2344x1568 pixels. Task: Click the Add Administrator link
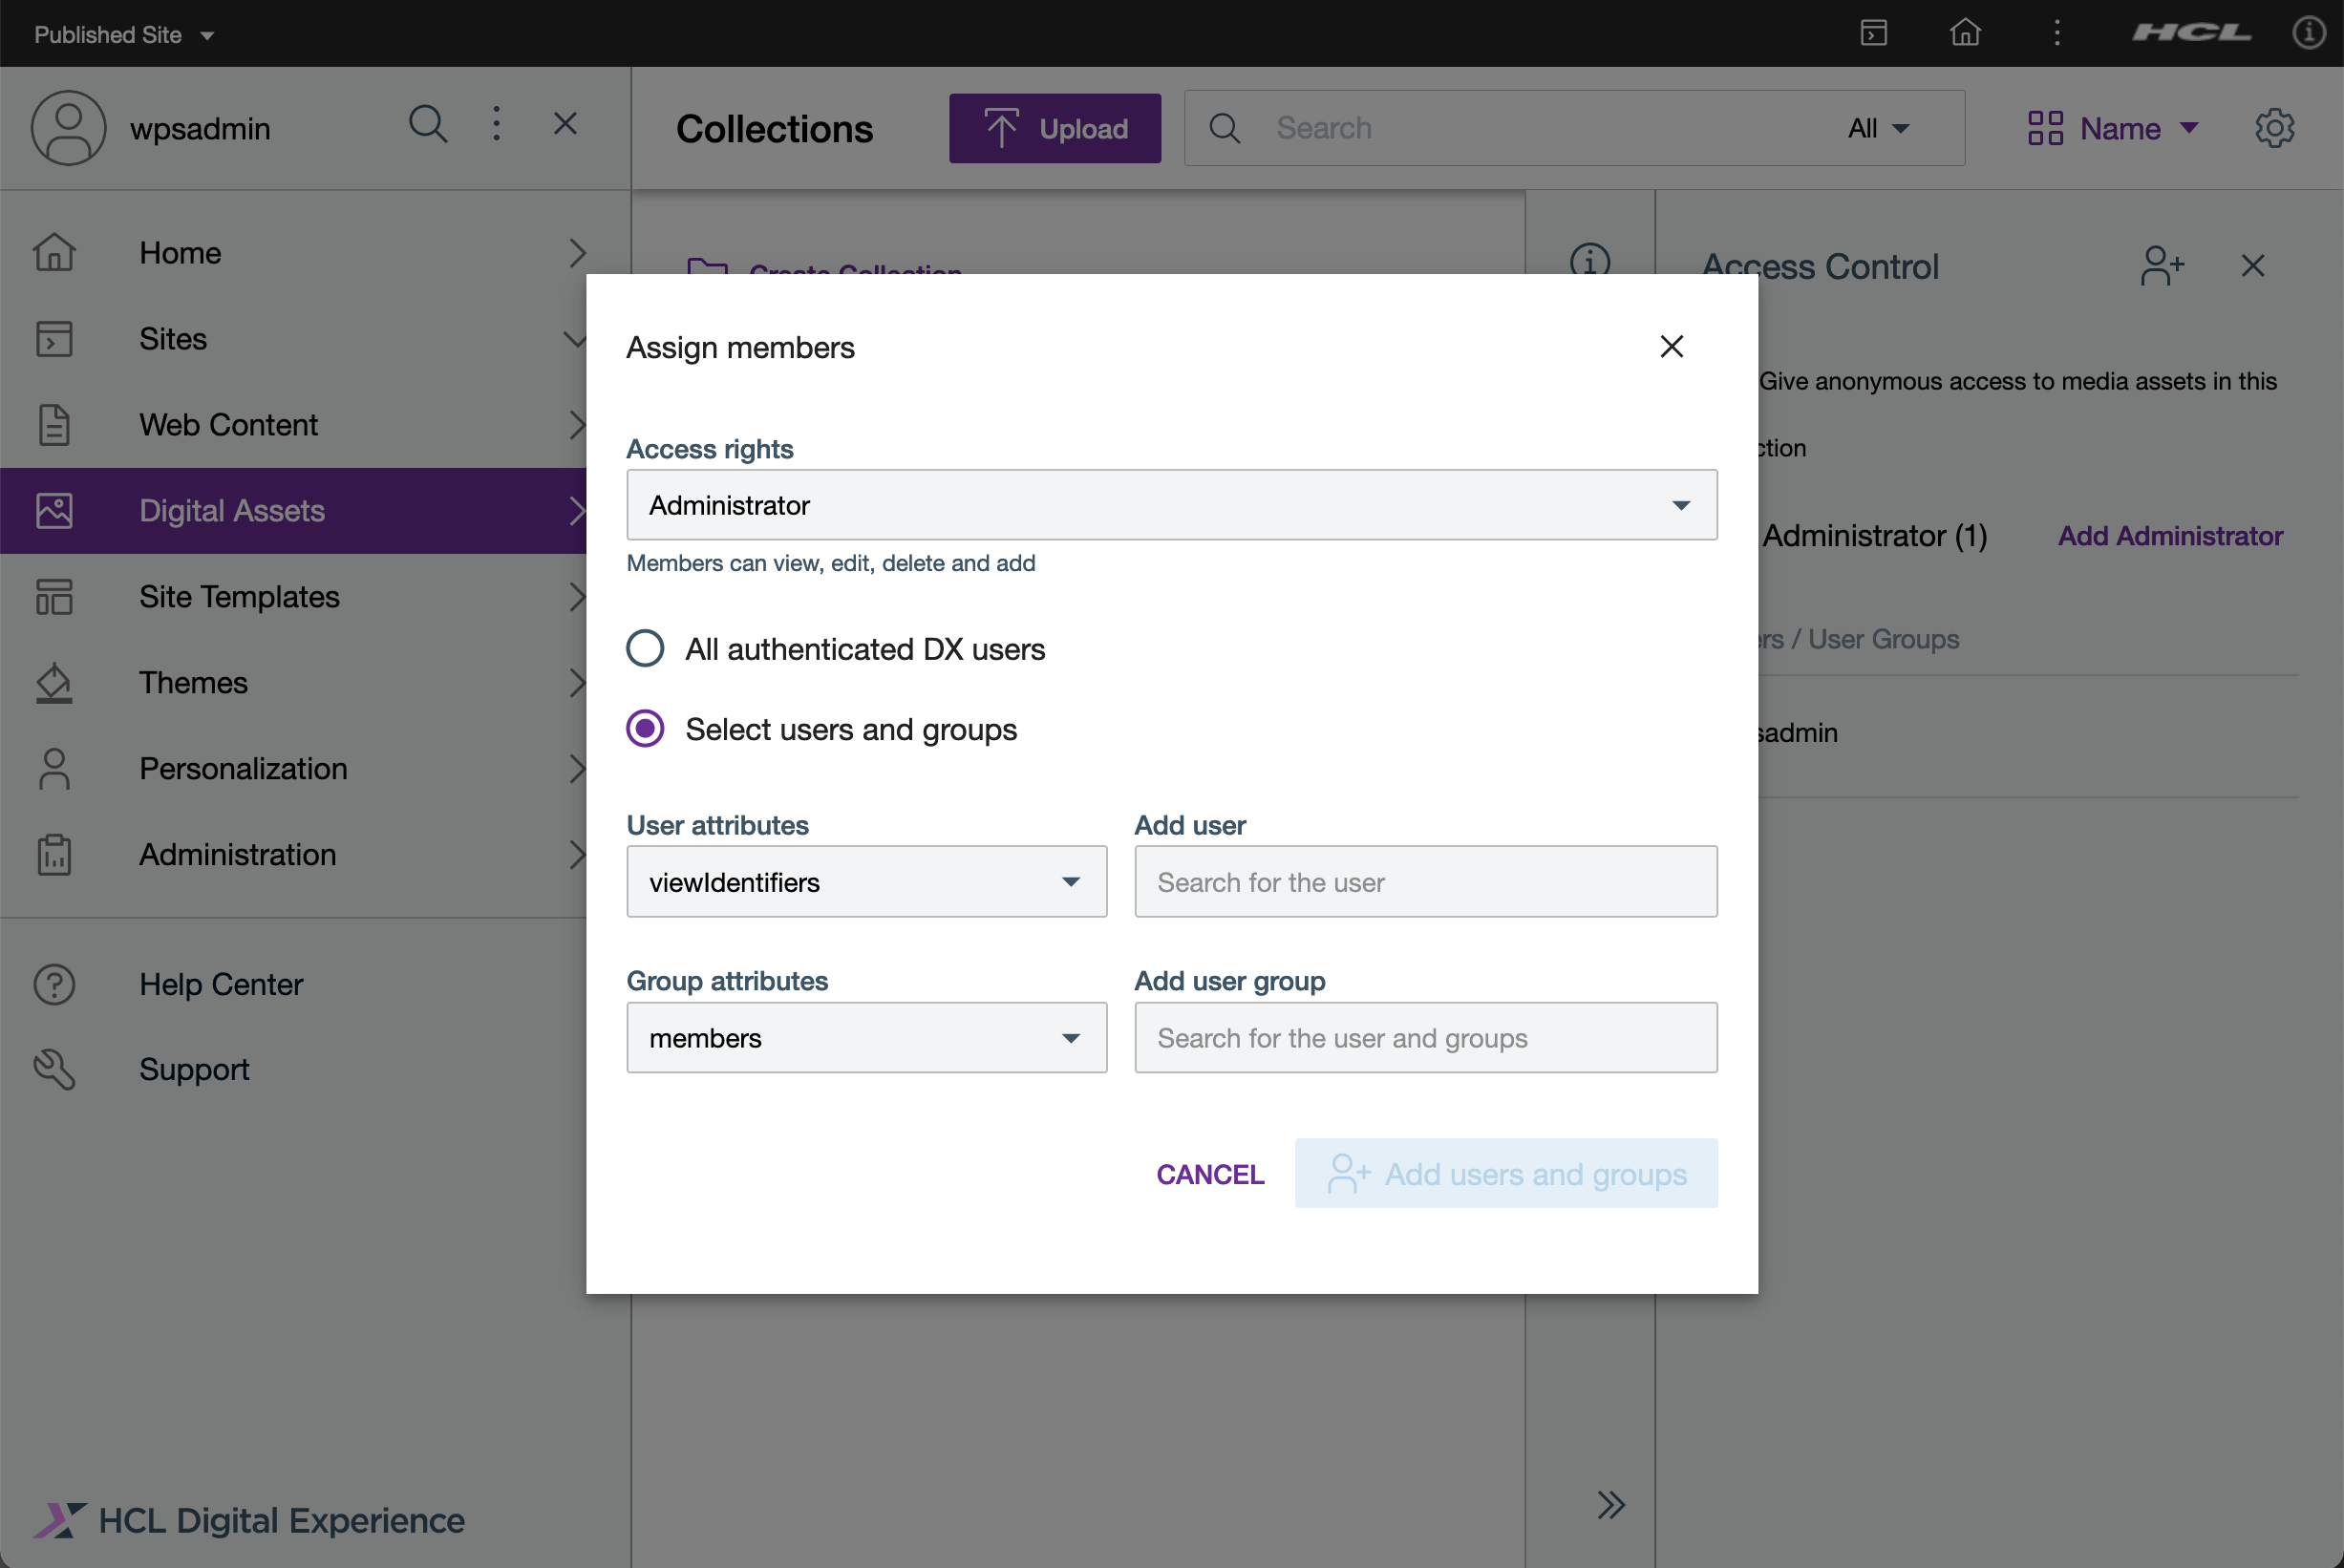pos(2169,536)
